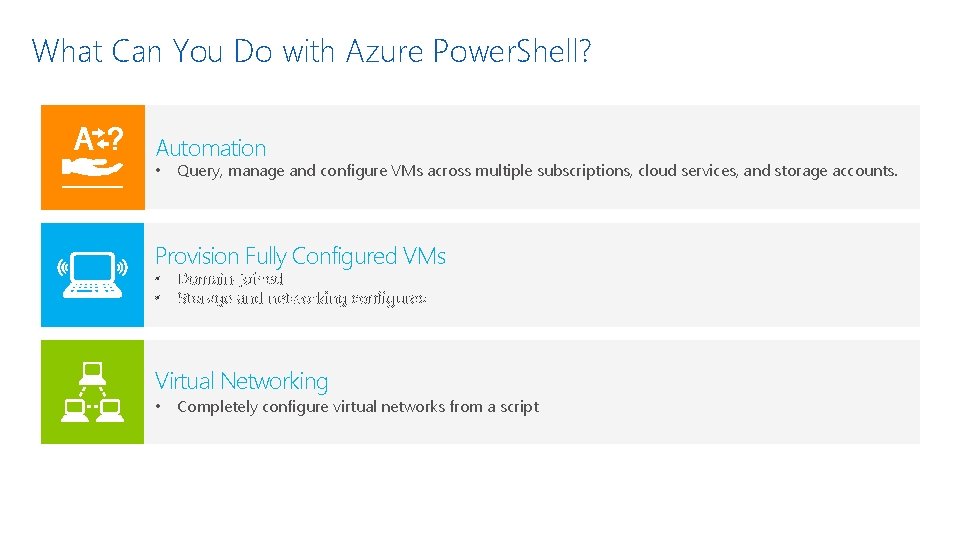Click the empty gray area of the Virtual Networking row
Image resolution: width=960 pixels, height=540 pixels.
pyautogui.click(x=729, y=392)
